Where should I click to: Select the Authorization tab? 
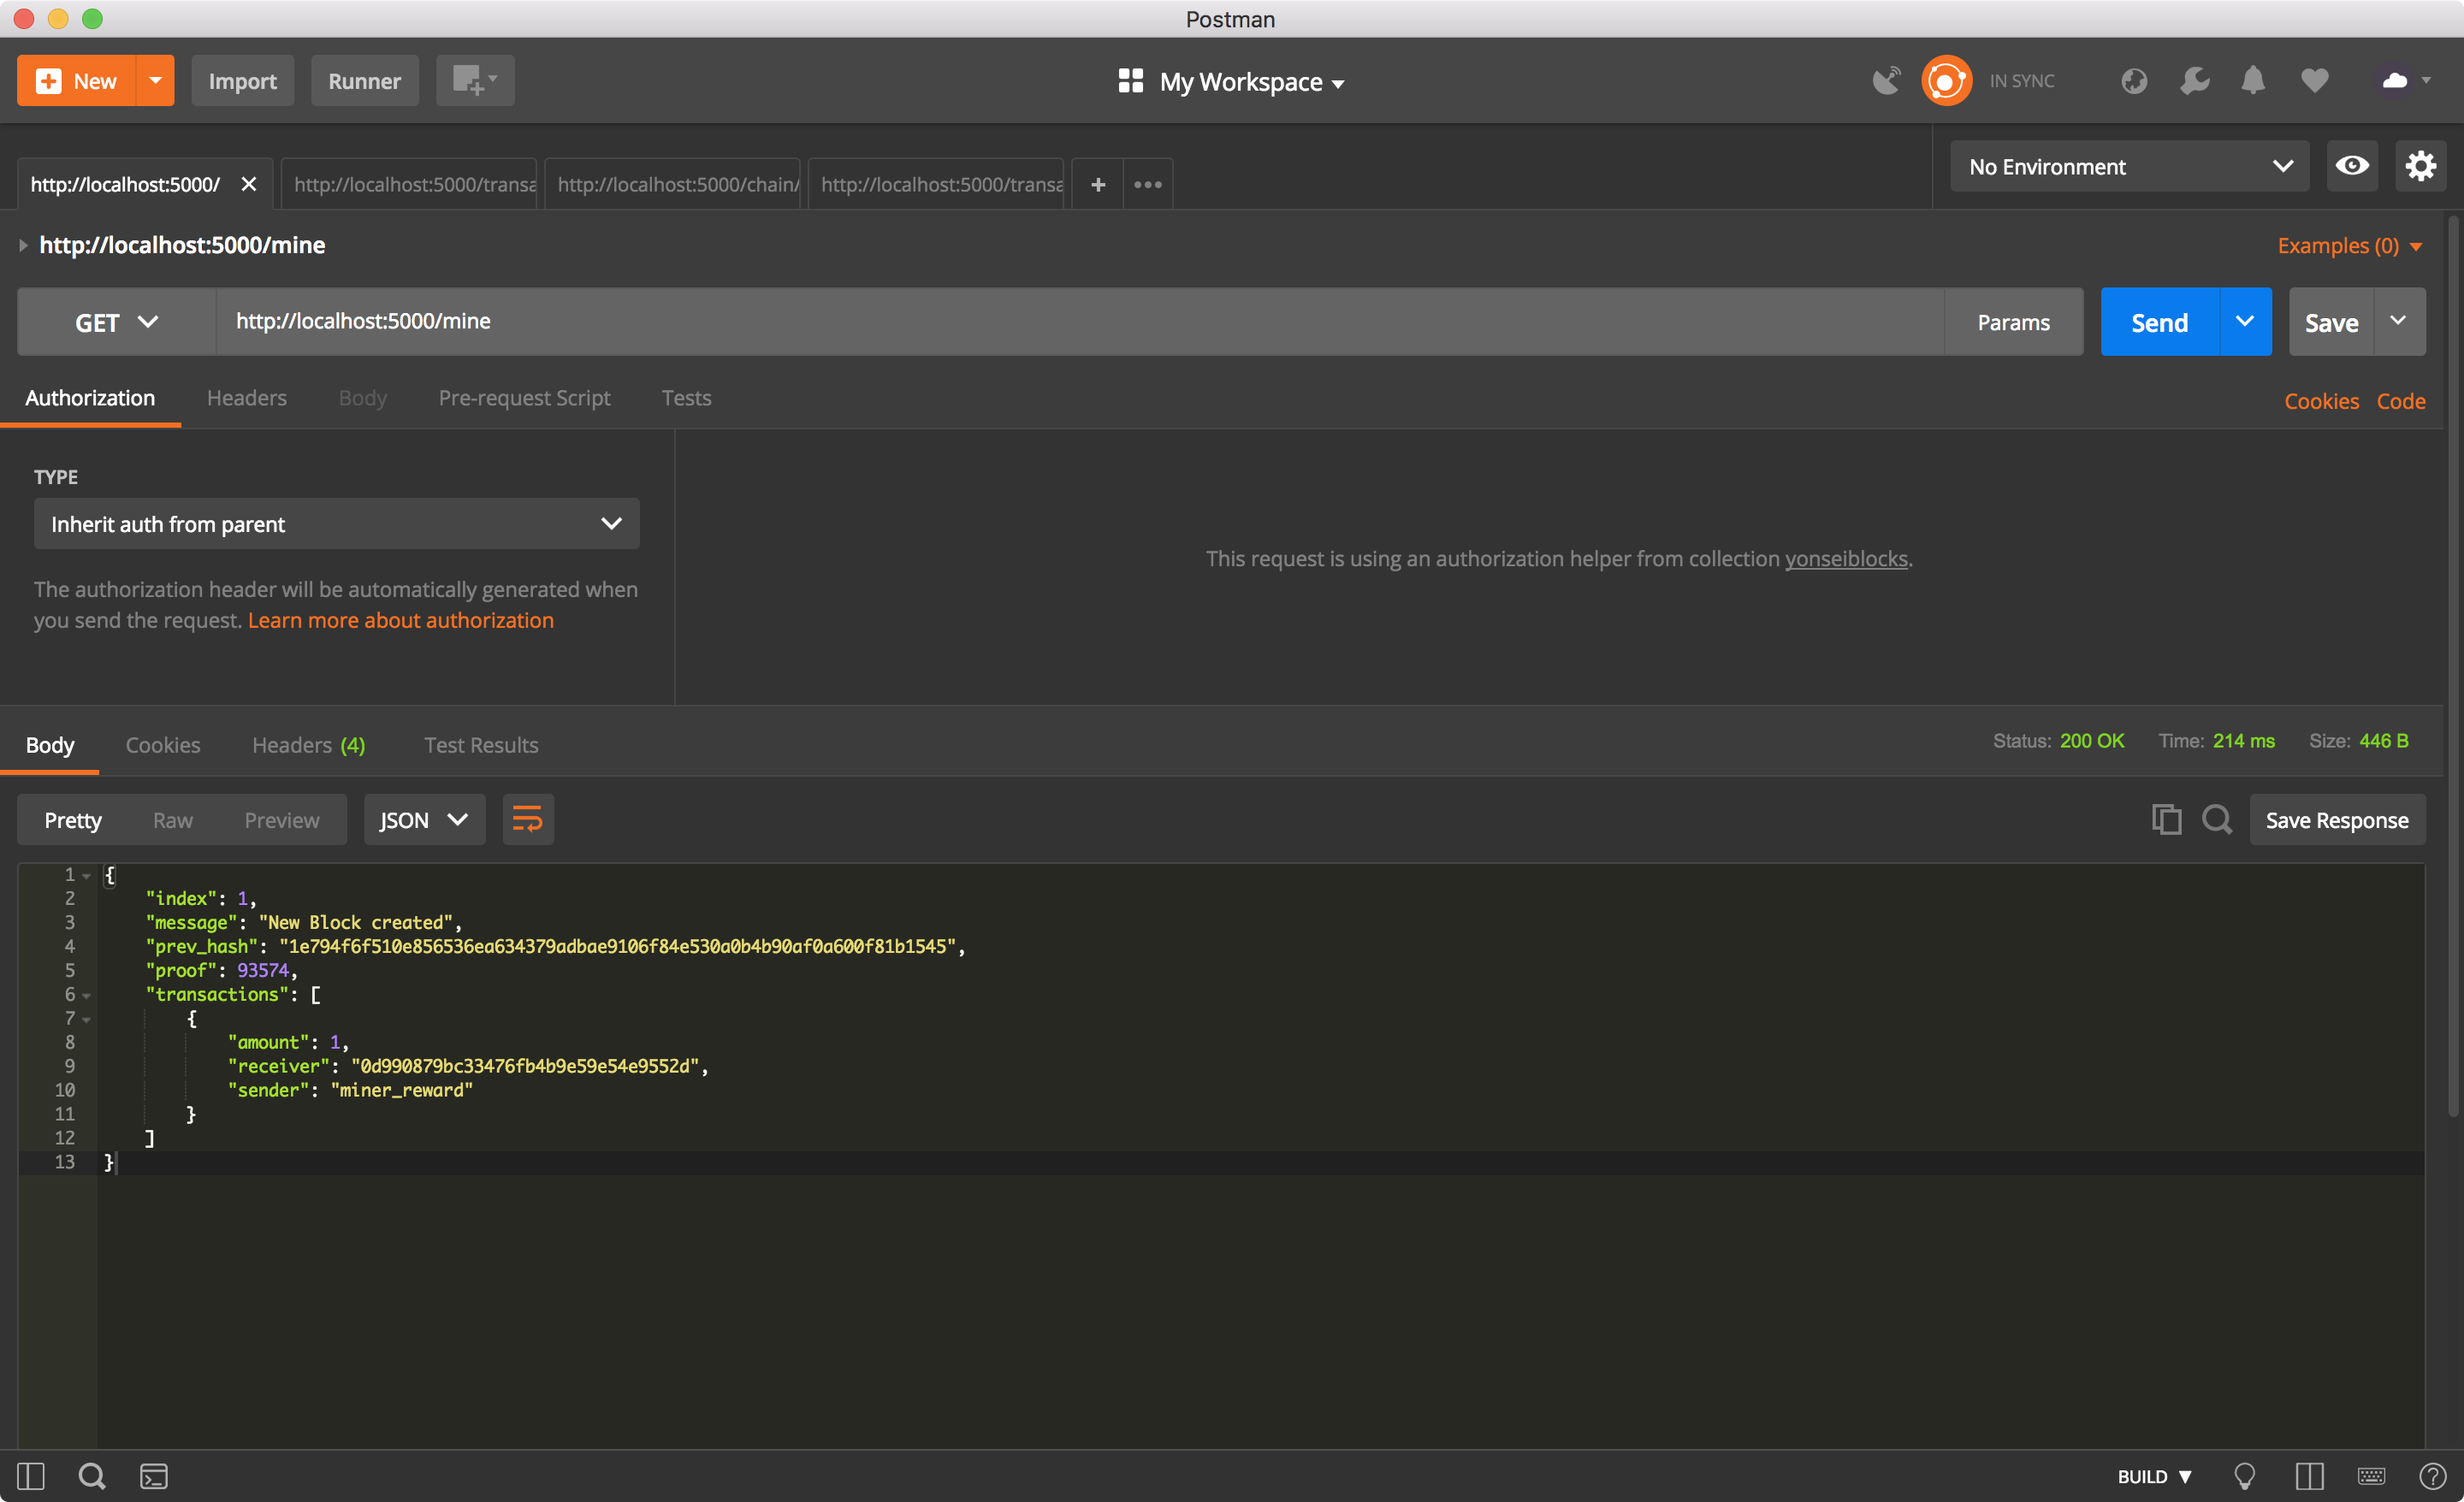click(x=90, y=398)
